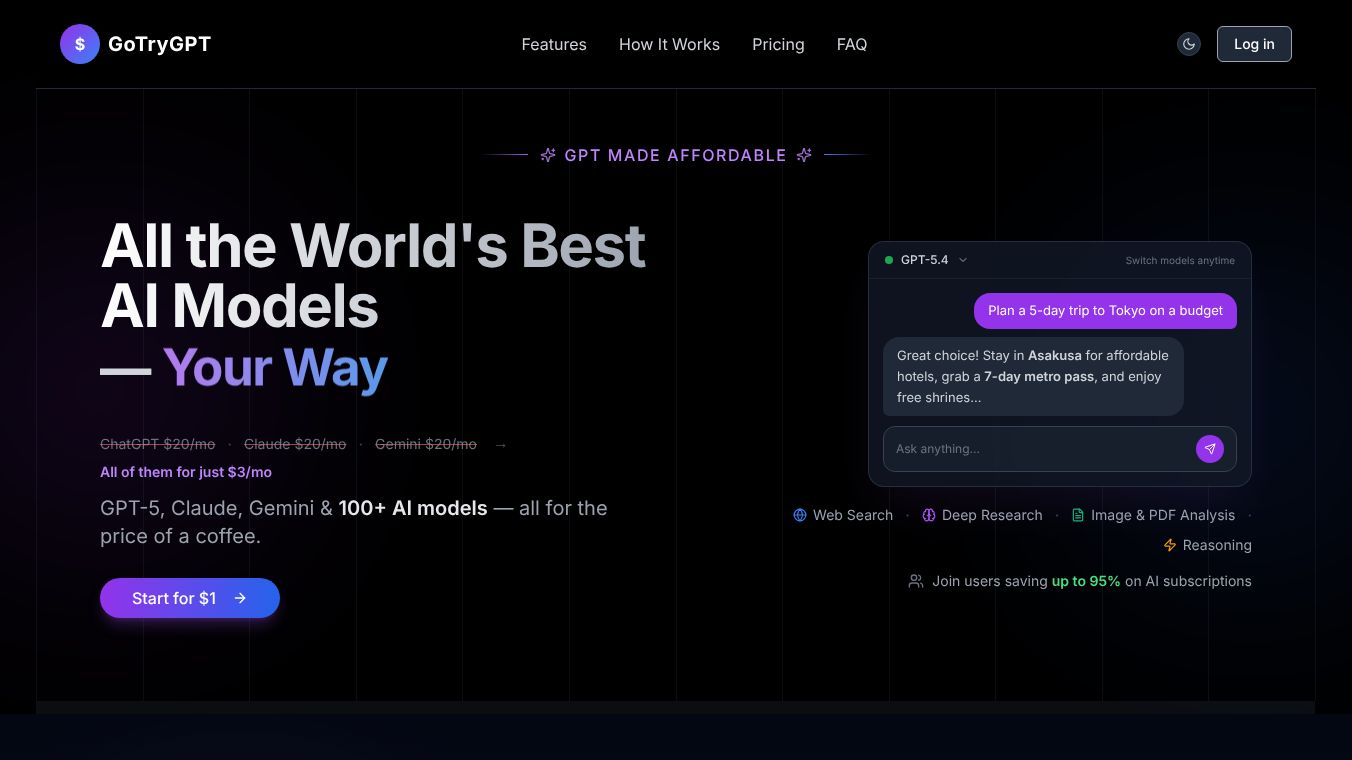The image size is (1352, 760).
Task: Click the struck-through "Gemini $20/mo" text
Action: tap(426, 444)
